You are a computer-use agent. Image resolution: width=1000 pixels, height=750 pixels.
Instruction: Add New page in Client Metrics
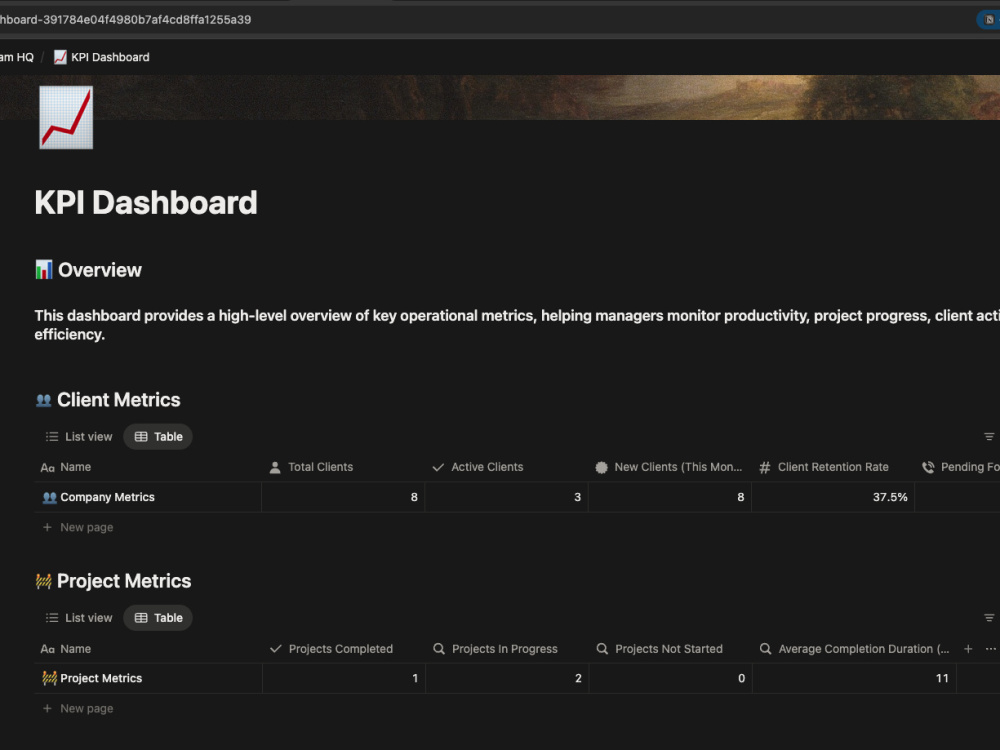[78, 527]
